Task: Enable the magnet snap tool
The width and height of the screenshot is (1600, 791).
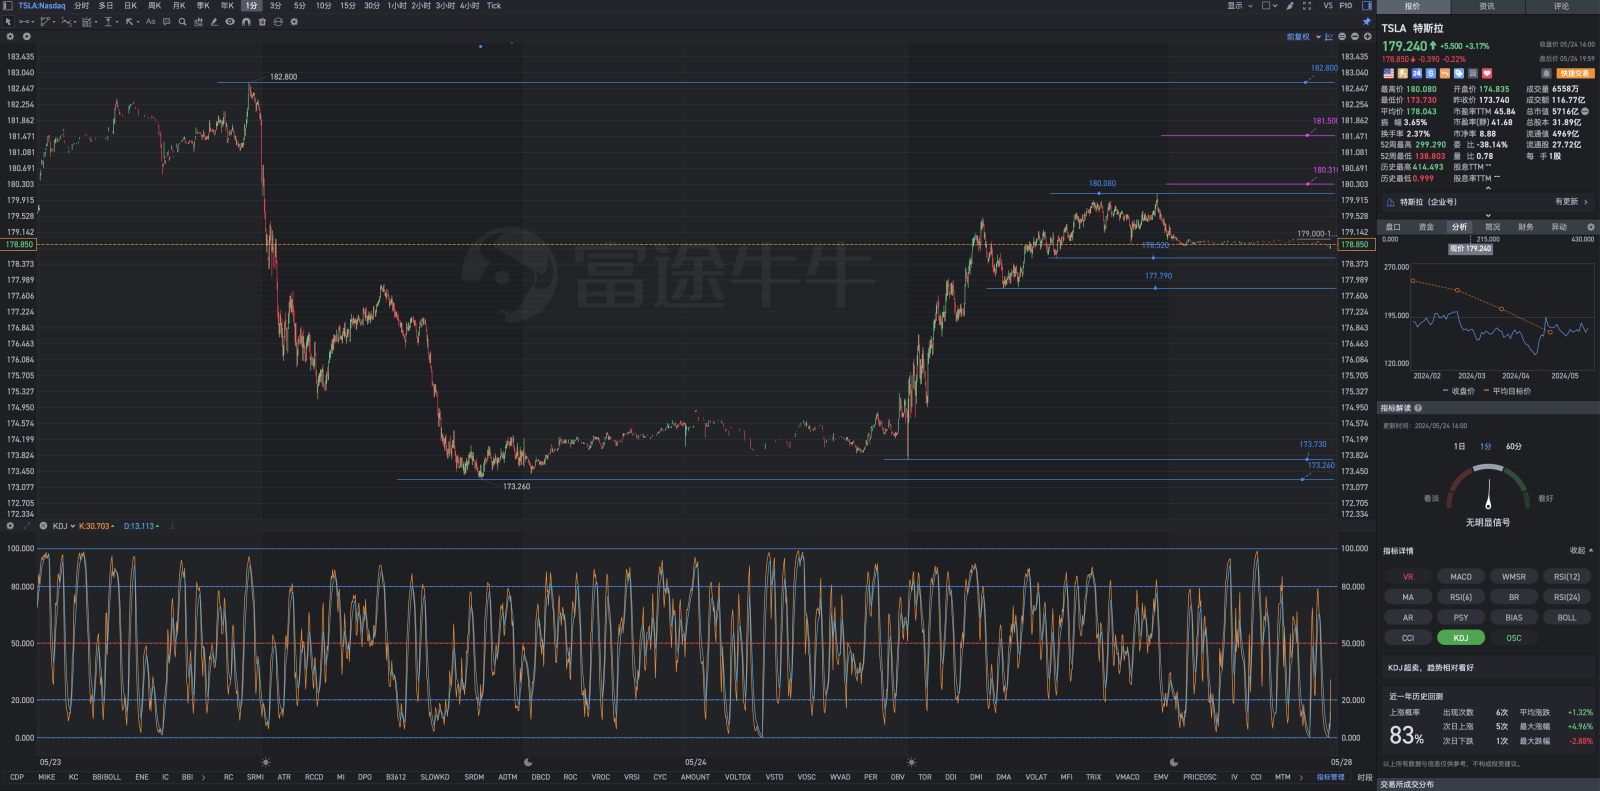Action: click(246, 21)
